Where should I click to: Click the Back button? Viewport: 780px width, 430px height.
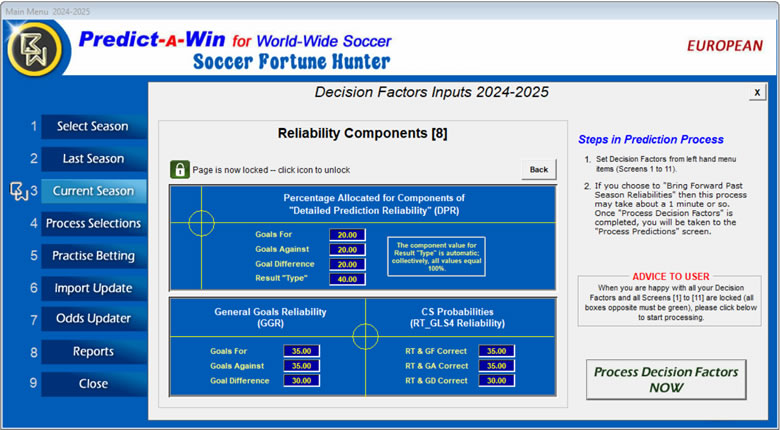[x=539, y=170]
